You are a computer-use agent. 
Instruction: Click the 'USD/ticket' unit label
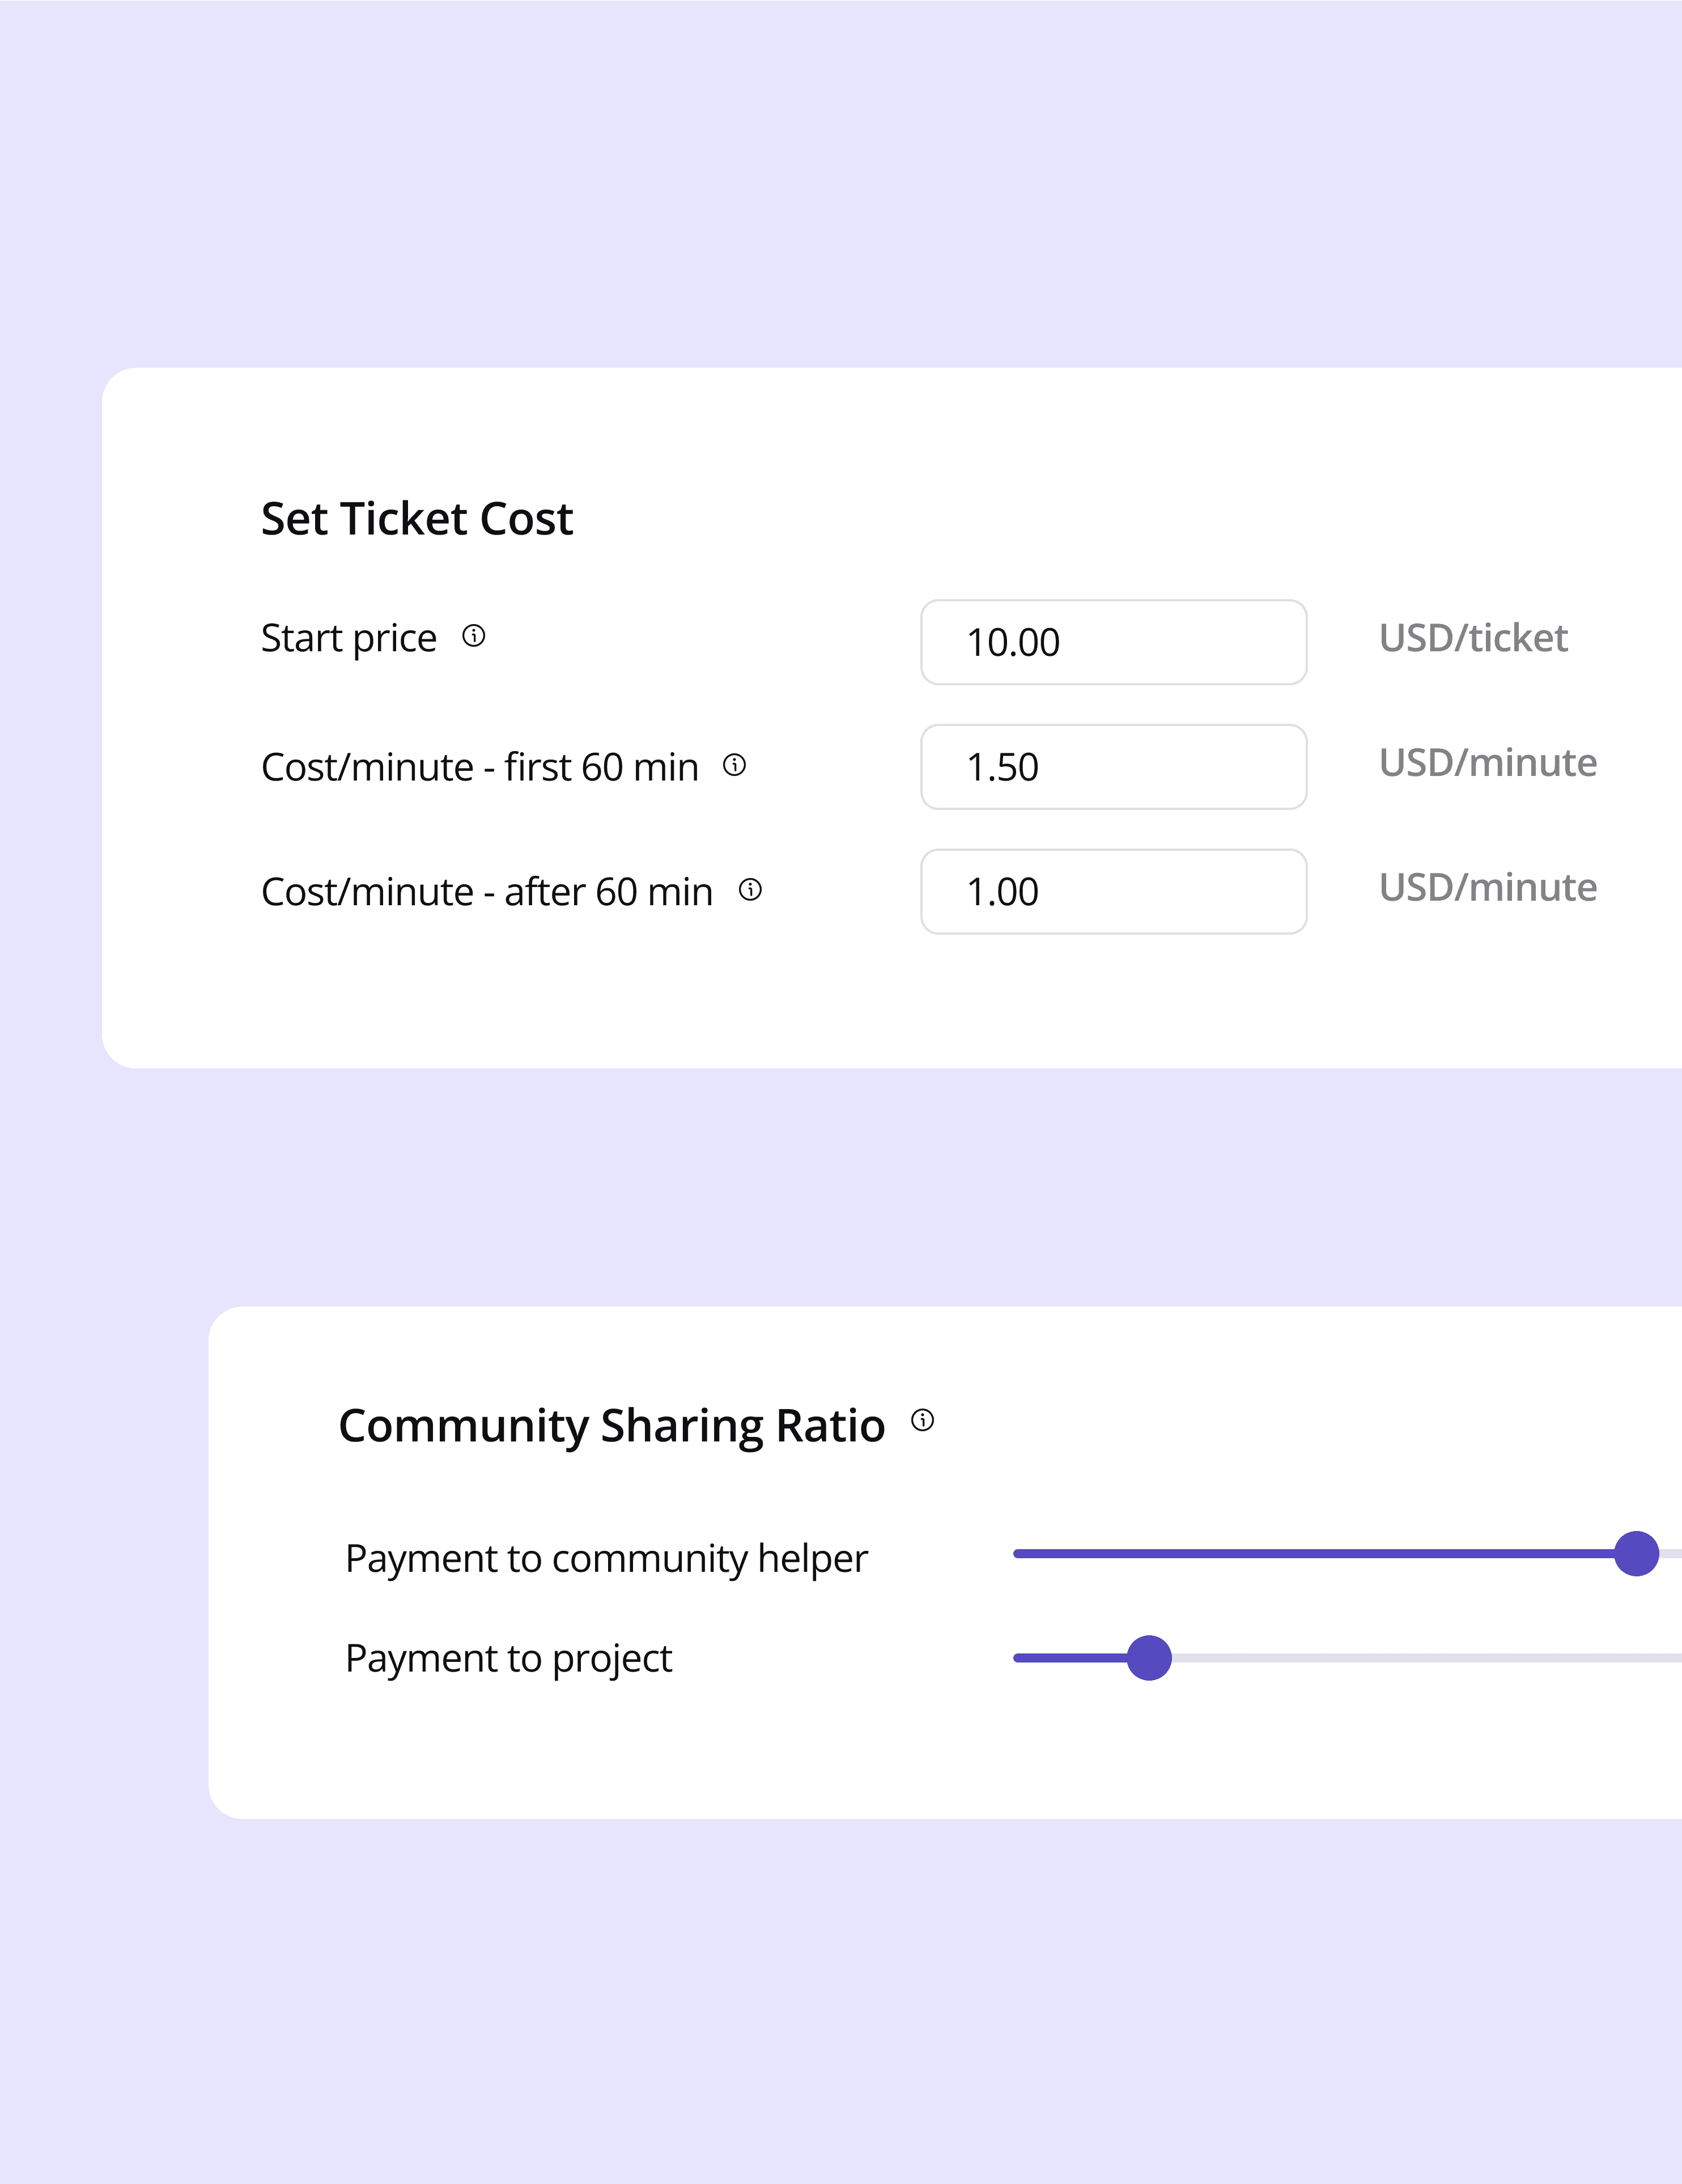pos(1473,638)
